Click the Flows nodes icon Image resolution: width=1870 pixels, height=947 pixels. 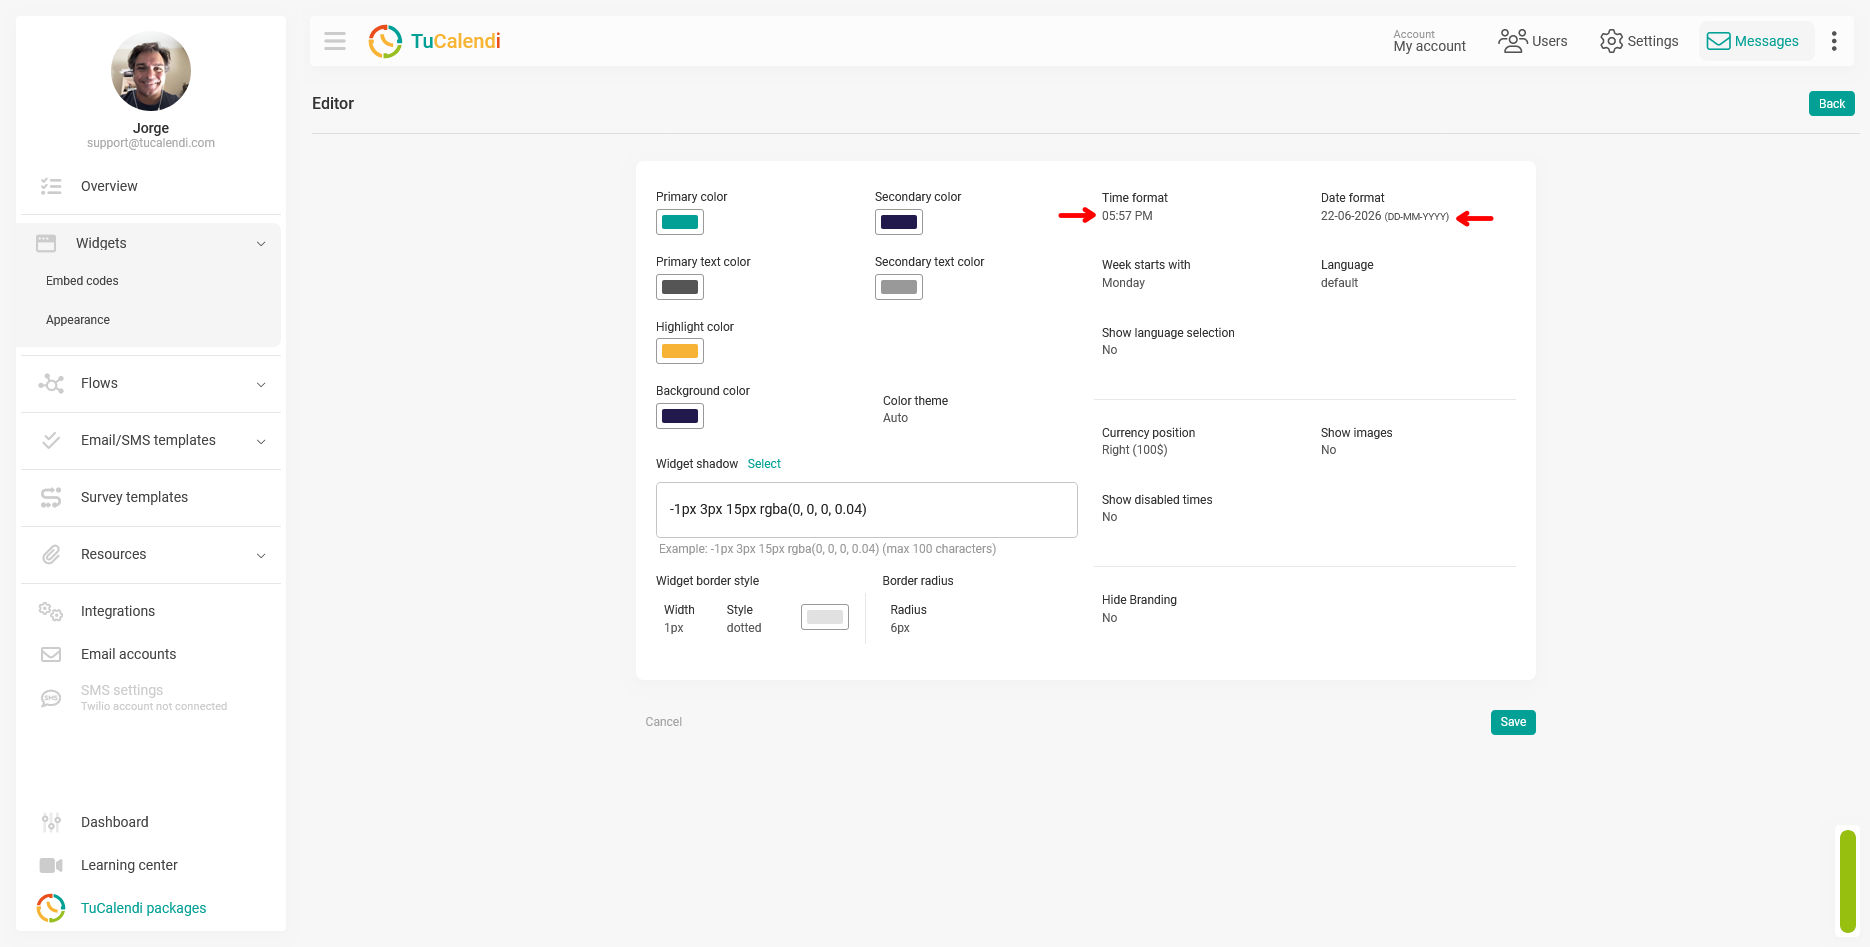click(51, 383)
